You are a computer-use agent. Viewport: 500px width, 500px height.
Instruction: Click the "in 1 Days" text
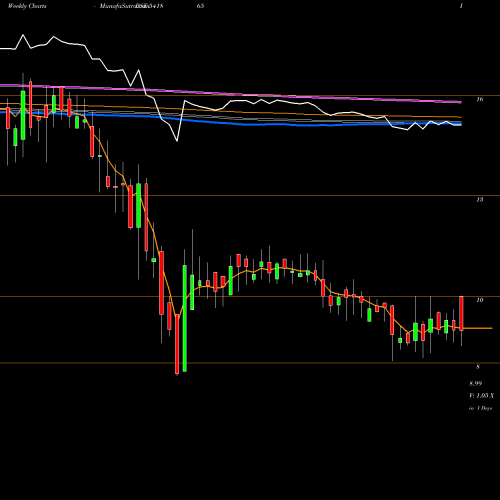[480, 408]
